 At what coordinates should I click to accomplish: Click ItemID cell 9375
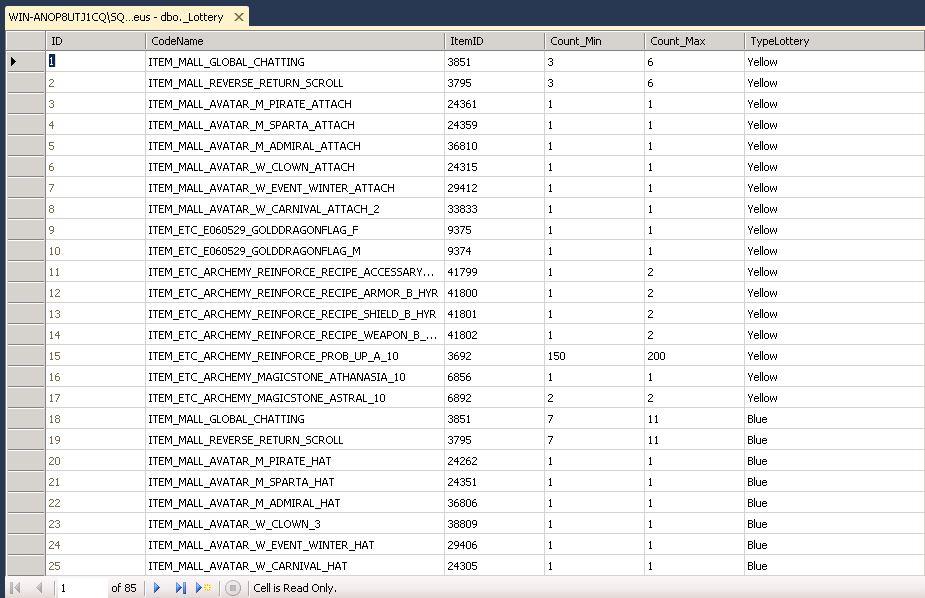tap(494, 229)
